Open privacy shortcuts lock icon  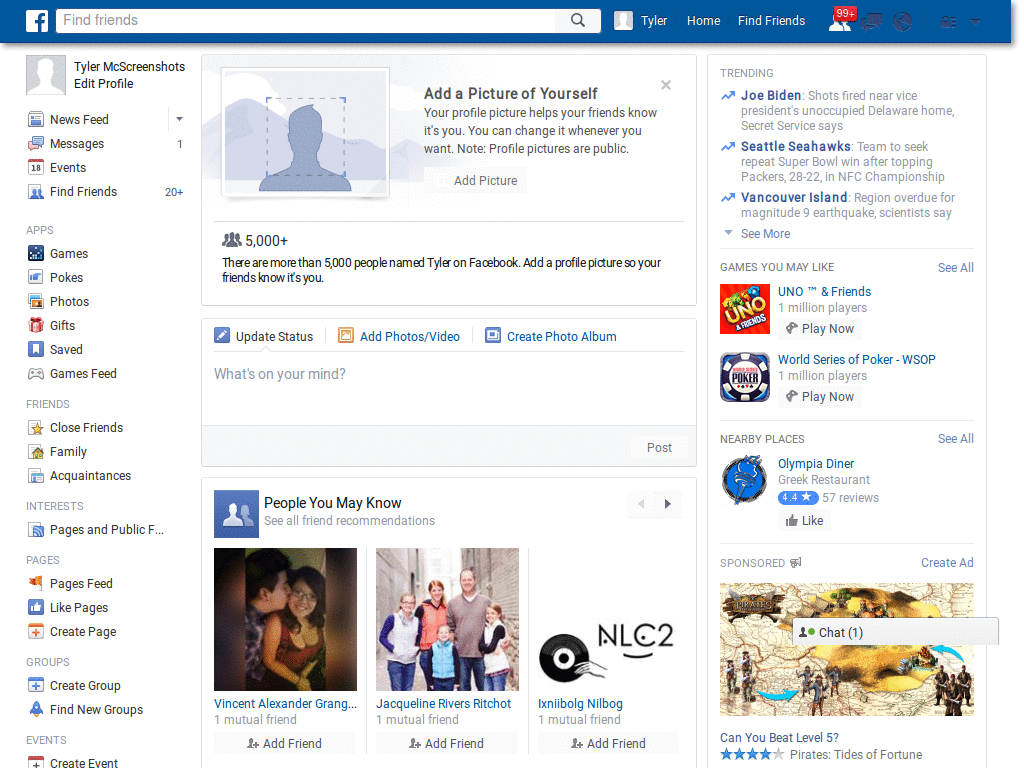948,22
